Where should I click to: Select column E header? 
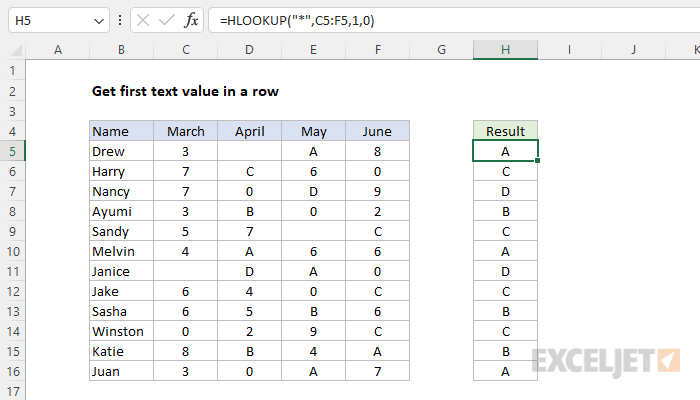point(313,50)
